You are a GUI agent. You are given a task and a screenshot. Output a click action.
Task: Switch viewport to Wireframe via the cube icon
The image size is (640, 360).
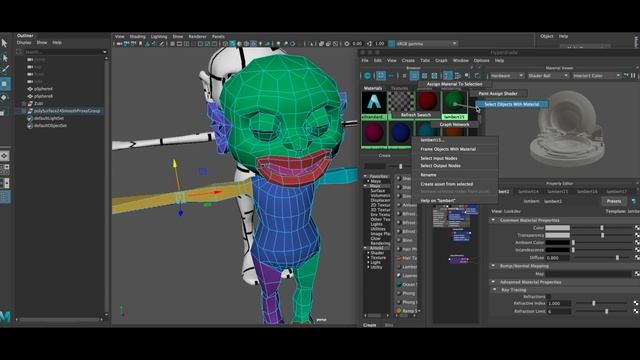(225, 44)
